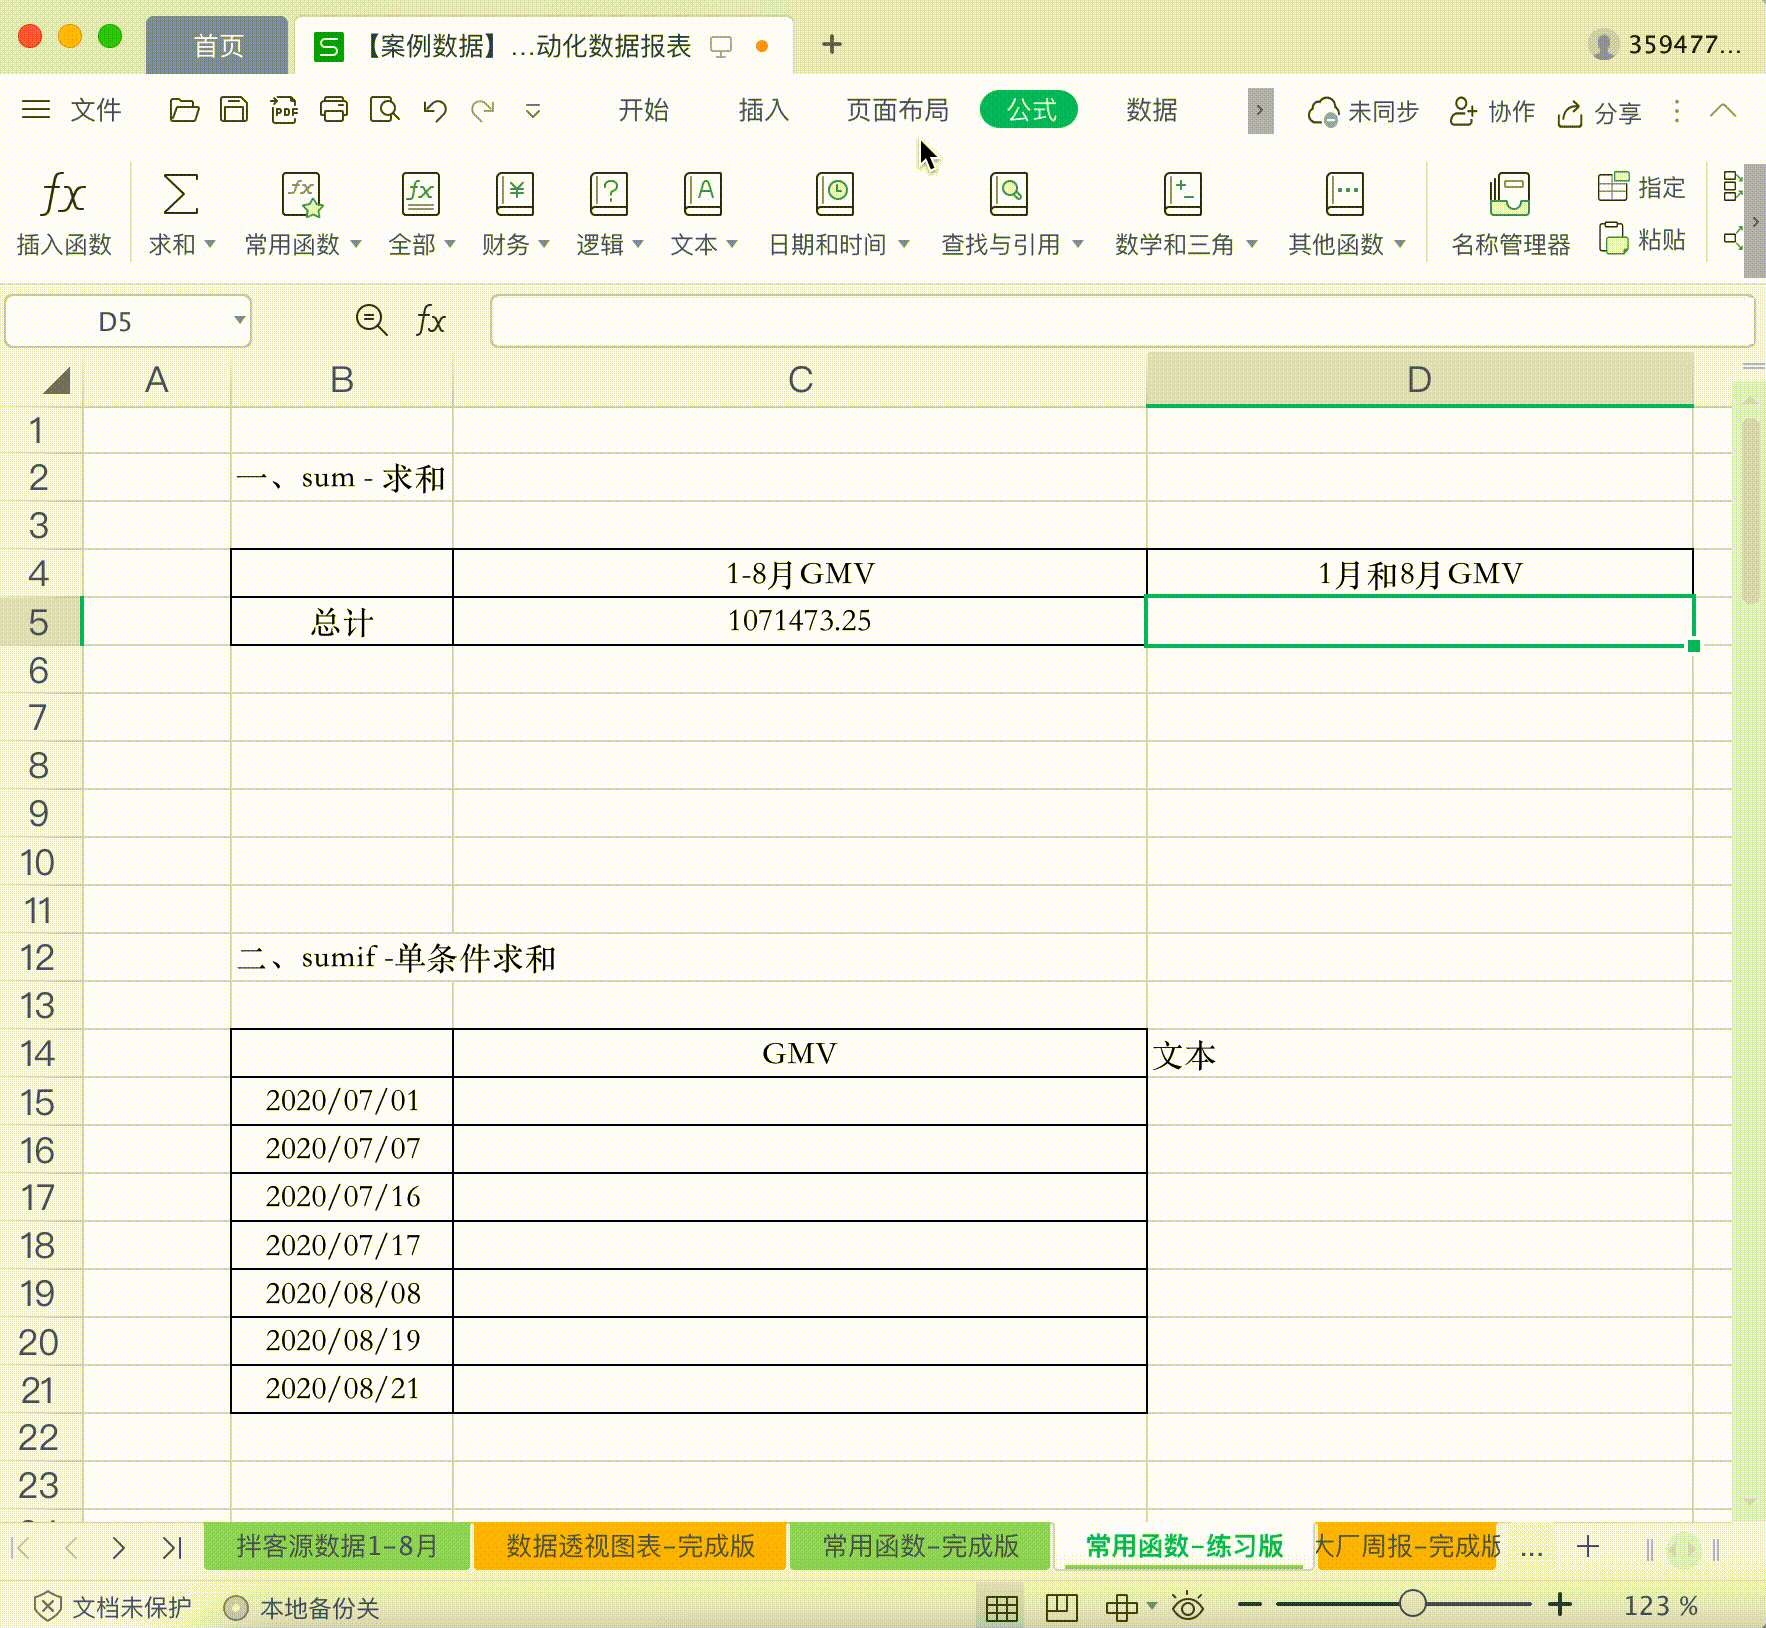Switch to sheet 常用函数-完成版
Viewport: 1766px width, 1628px height.
point(920,1546)
